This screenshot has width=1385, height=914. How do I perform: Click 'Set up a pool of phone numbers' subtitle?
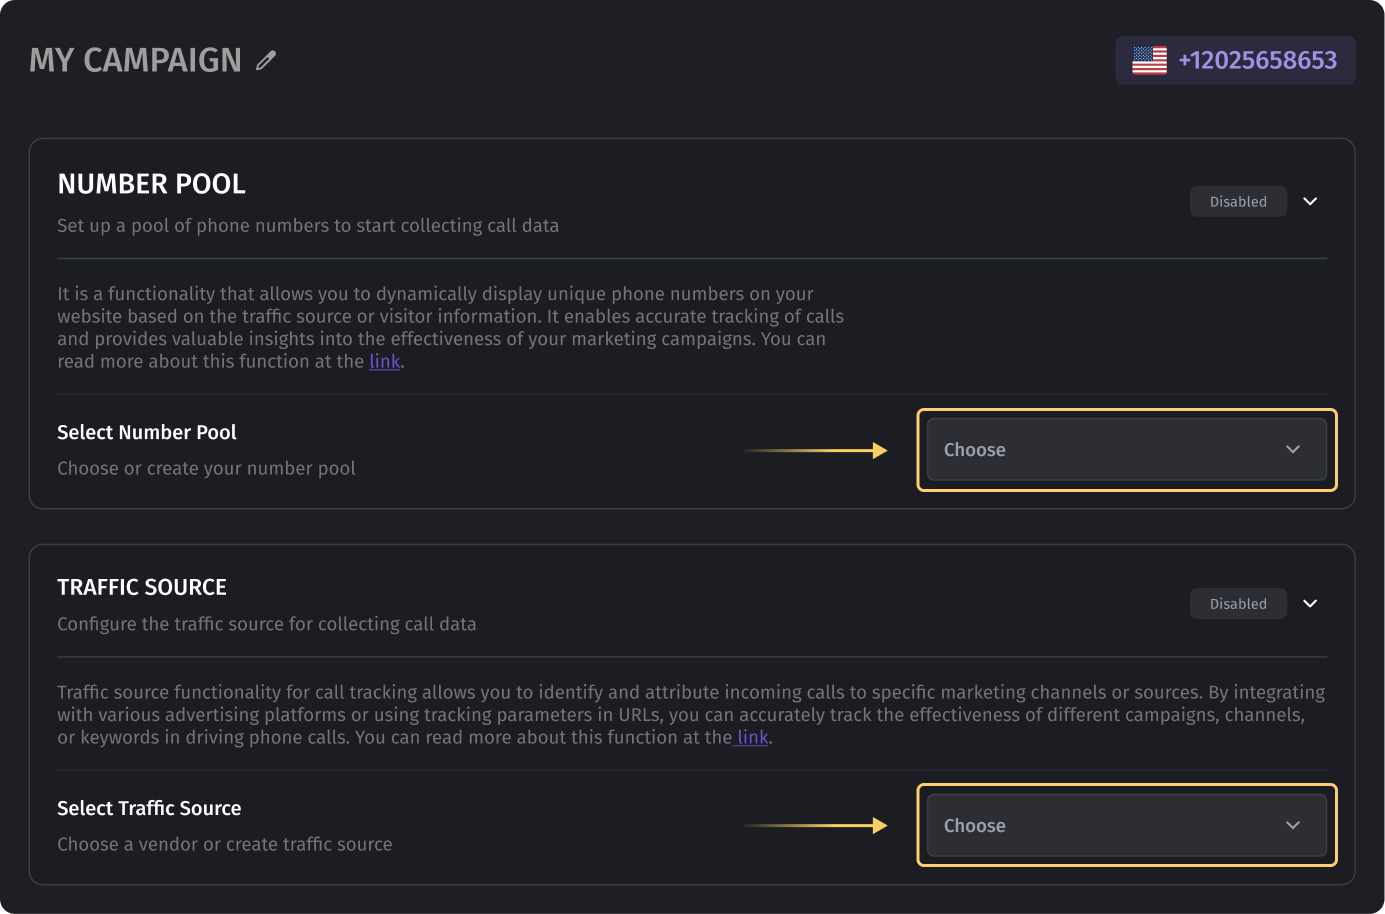[308, 225]
